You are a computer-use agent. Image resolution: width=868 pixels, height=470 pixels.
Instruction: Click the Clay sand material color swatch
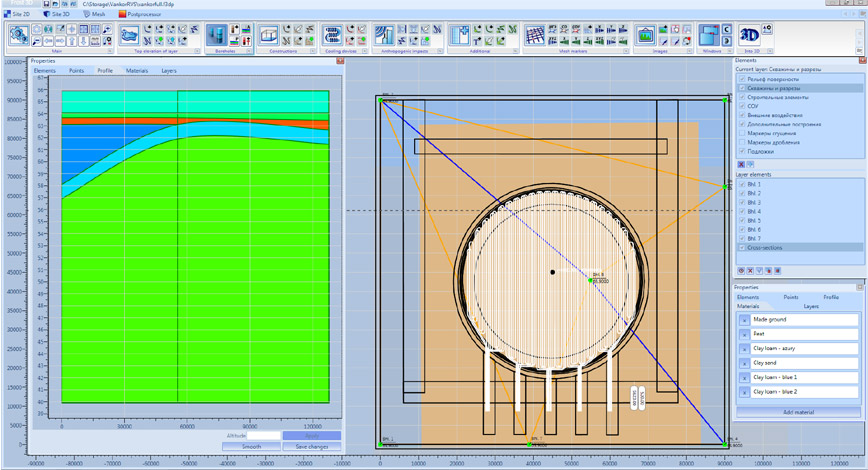tap(745, 363)
